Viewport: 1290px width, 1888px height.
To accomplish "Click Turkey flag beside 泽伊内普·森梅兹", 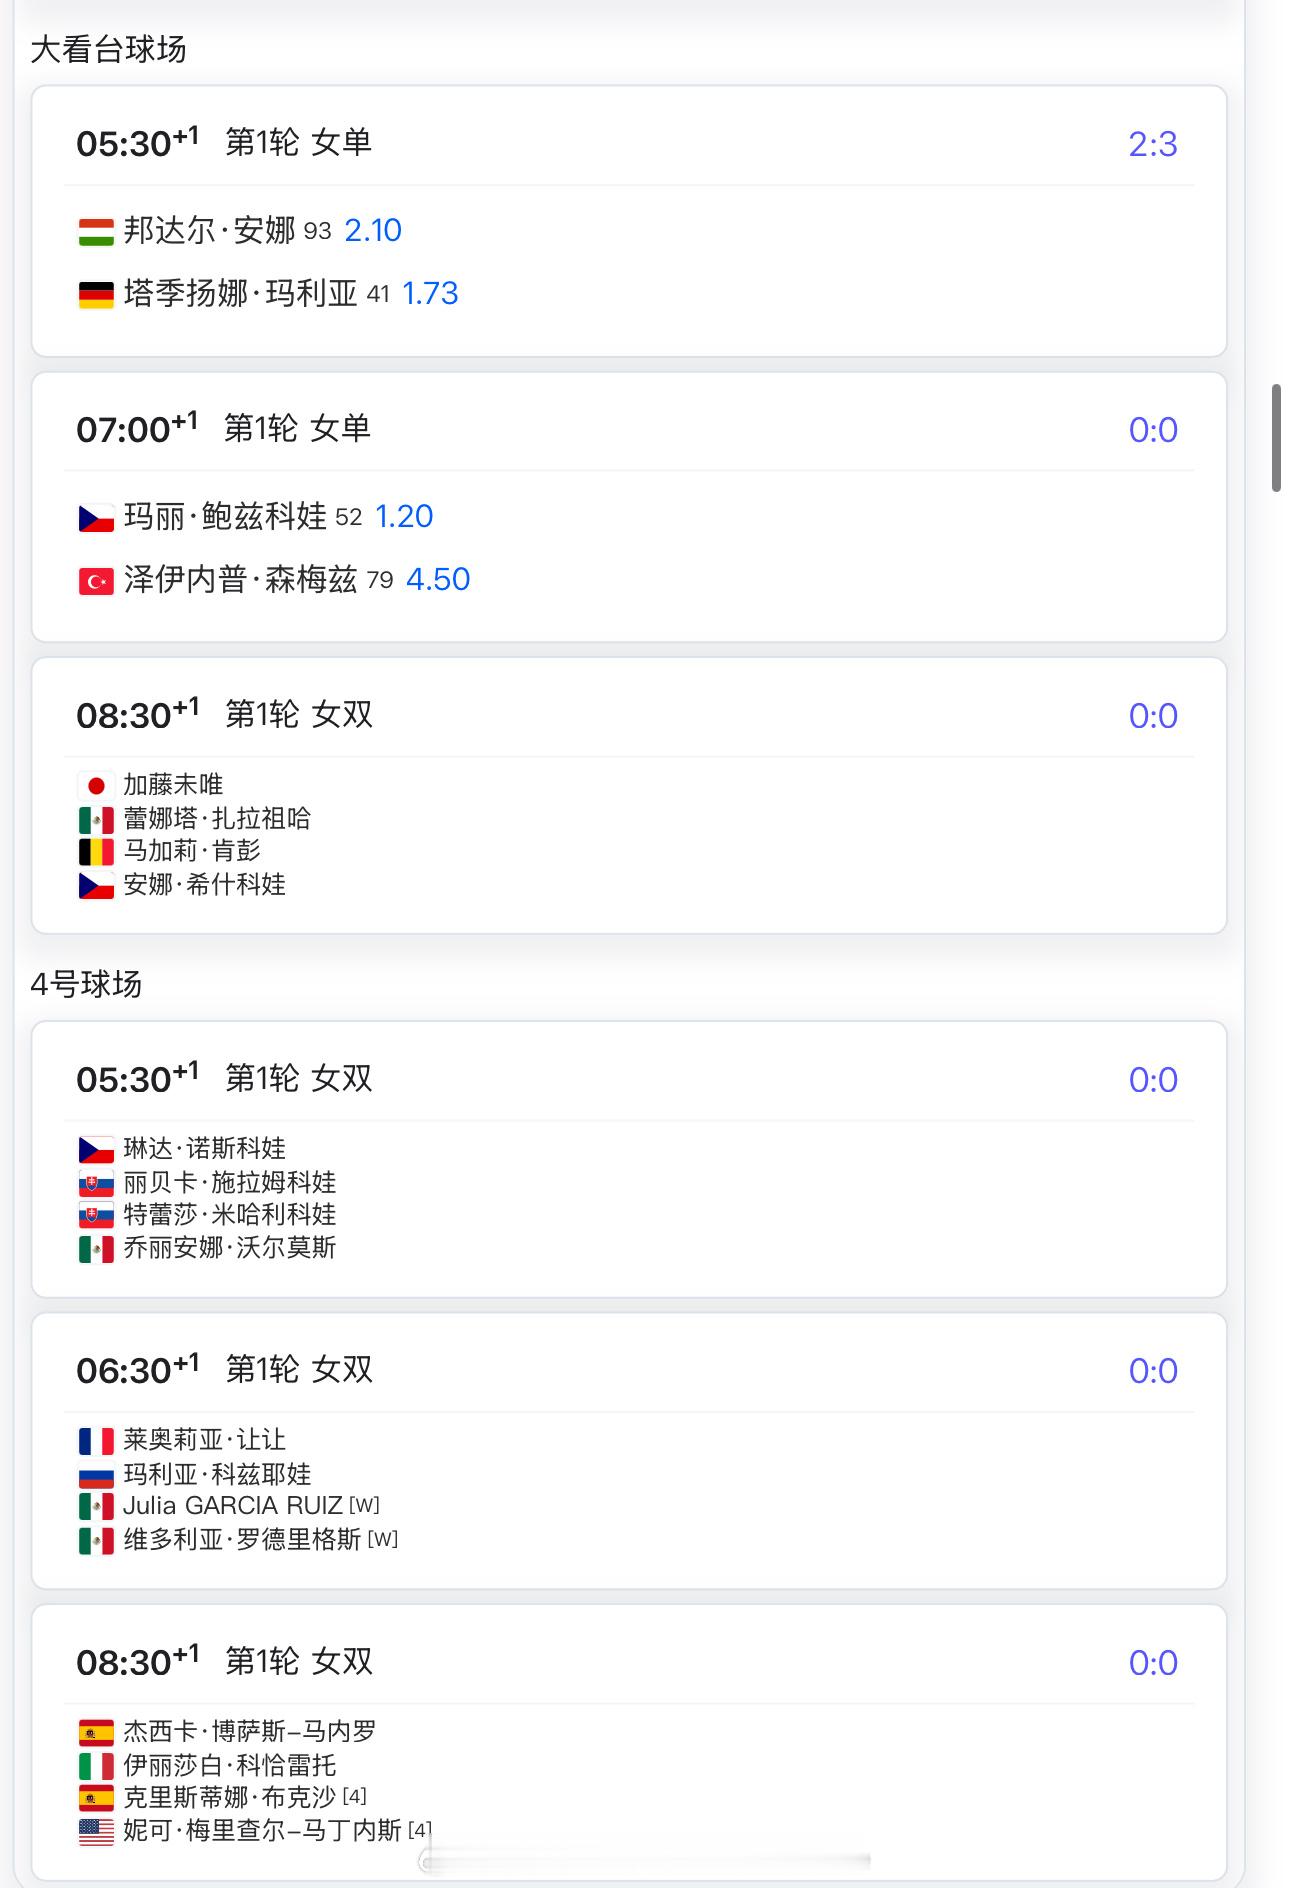I will [96, 581].
